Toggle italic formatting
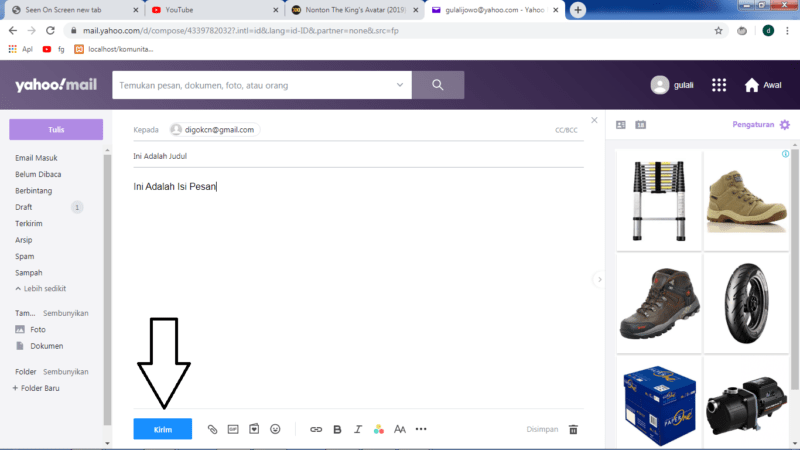Screen dimensions: 800x450 pyautogui.click(x=358, y=430)
